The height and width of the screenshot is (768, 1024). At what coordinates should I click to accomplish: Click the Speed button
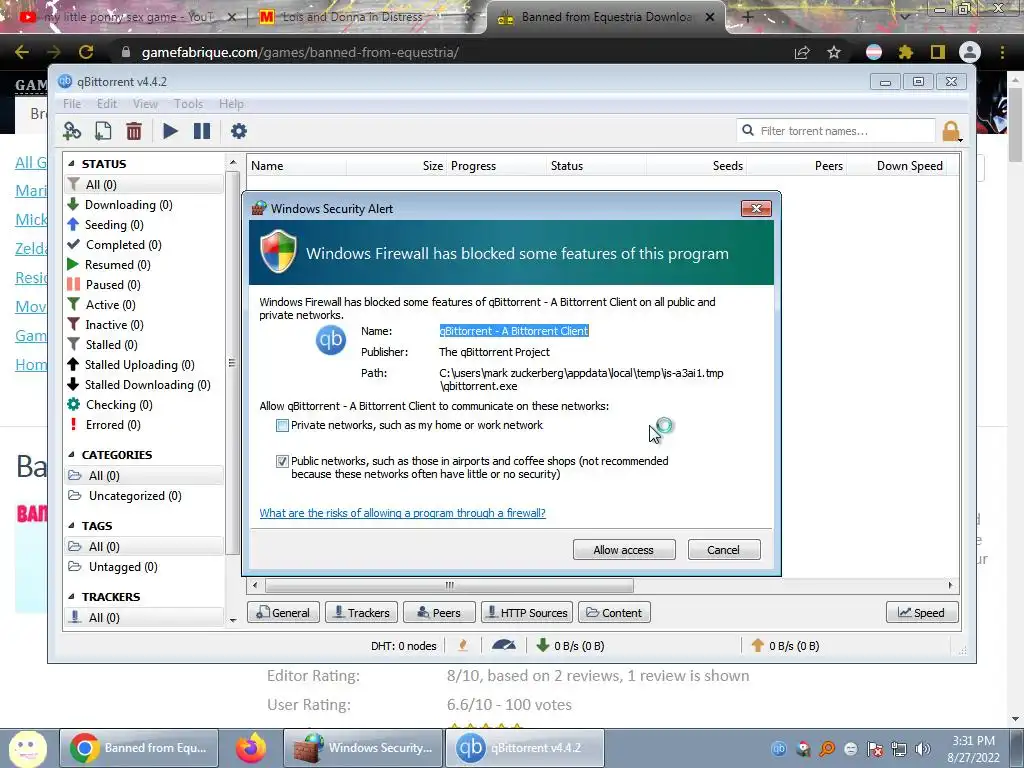pyautogui.click(x=921, y=613)
